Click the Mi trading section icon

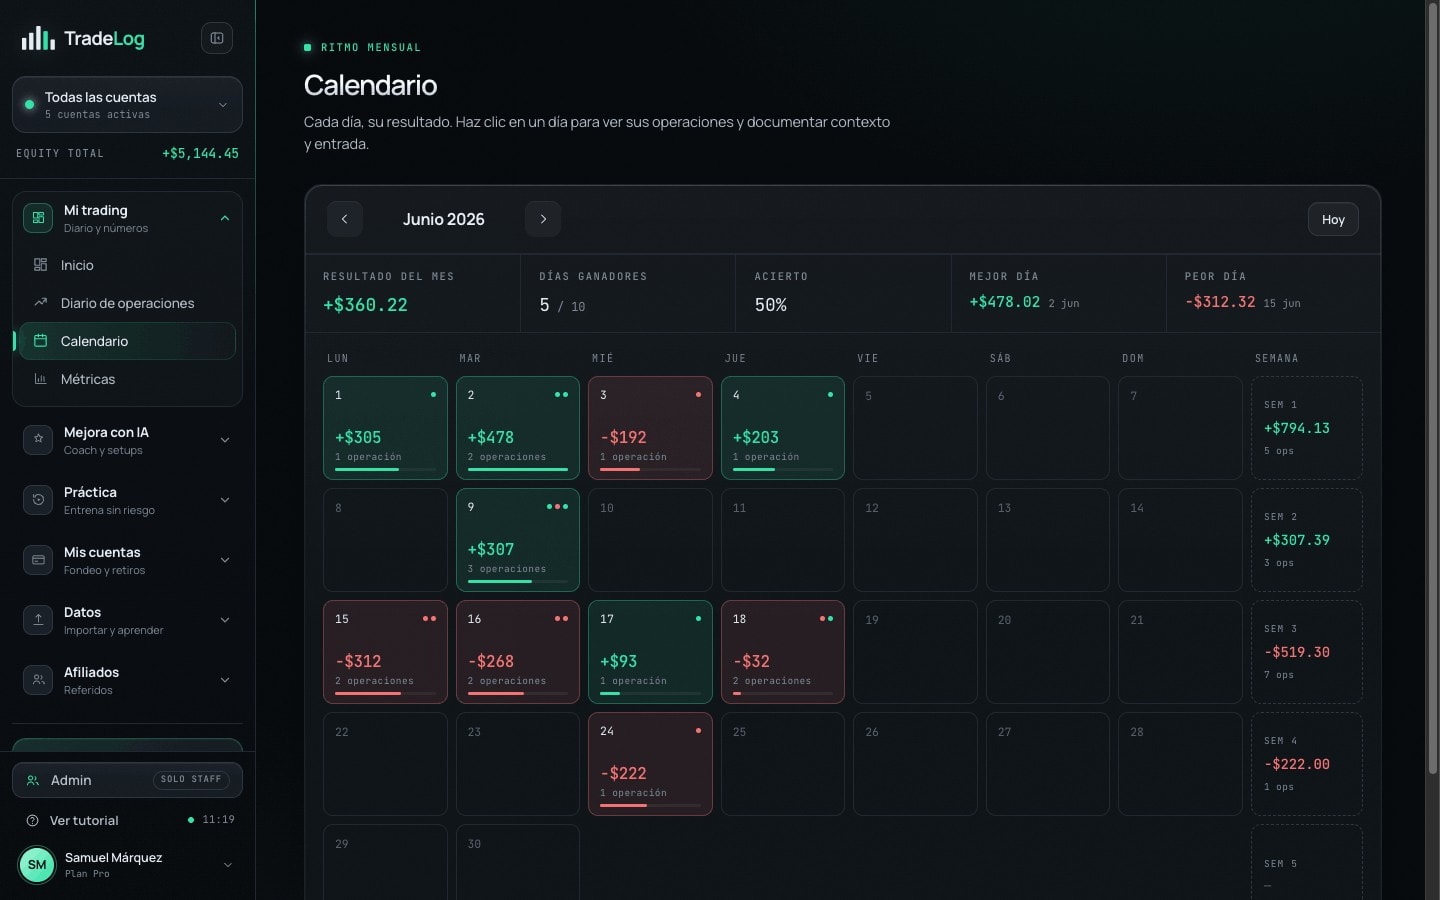38,218
